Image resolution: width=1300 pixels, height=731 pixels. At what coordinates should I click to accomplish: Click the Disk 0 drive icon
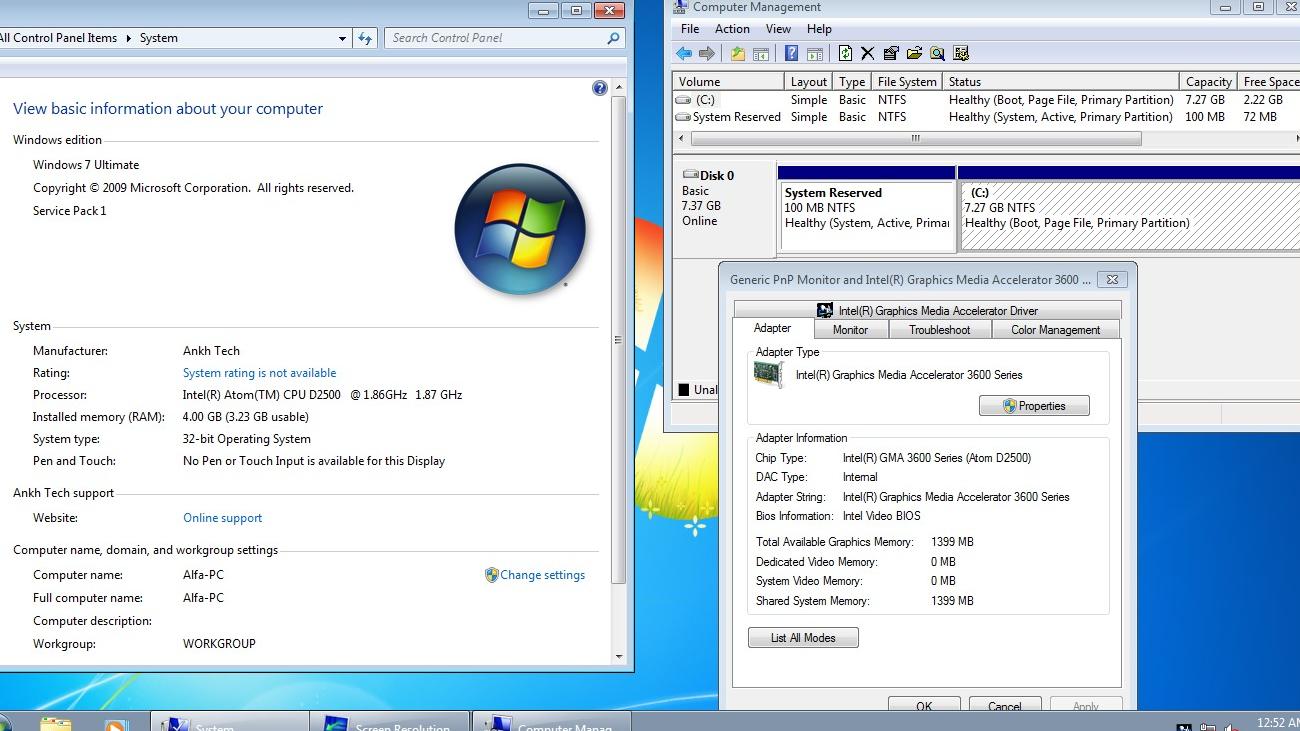(689, 175)
